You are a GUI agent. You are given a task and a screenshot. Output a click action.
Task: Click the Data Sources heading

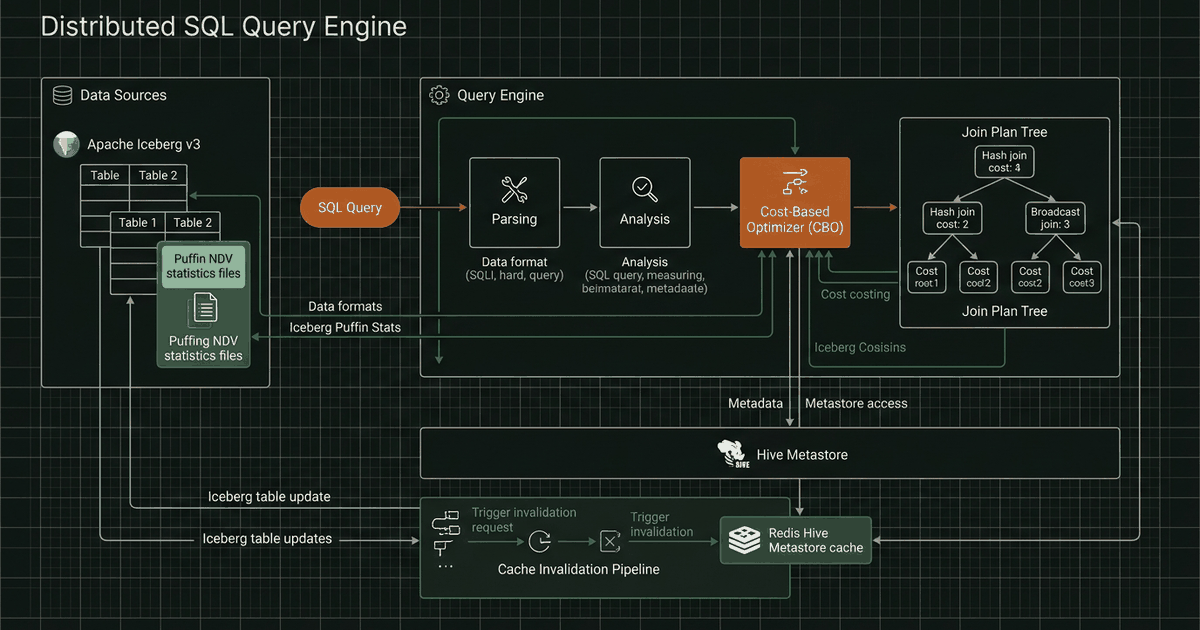coord(123,95)
